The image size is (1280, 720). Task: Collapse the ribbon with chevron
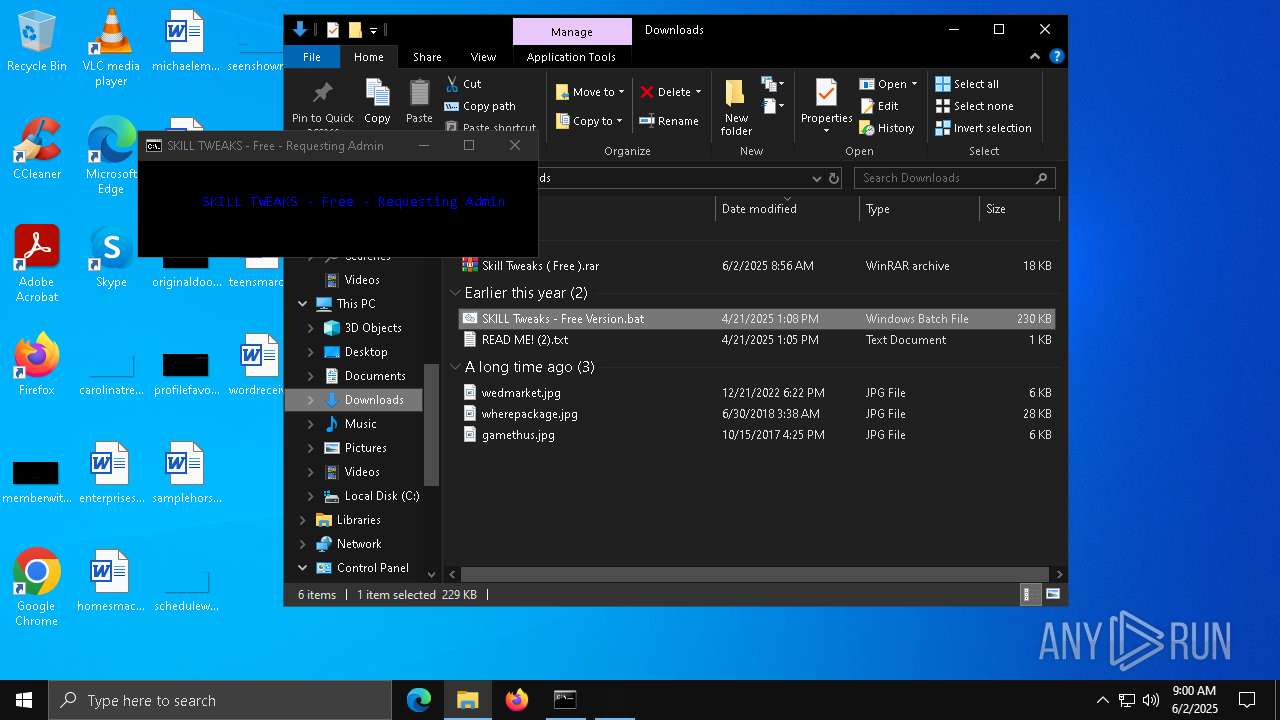point(1035,57)
